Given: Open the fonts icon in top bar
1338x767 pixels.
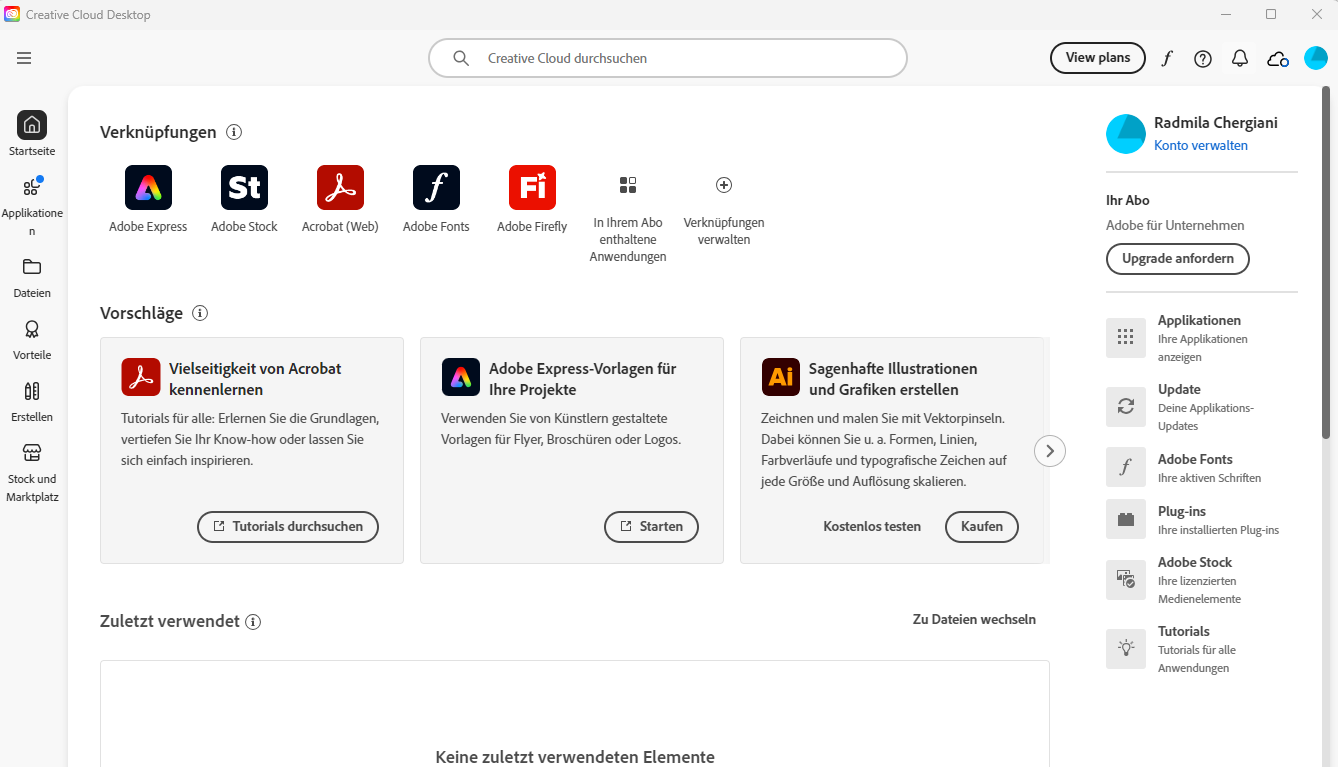Looking at the screenshot, I should click(1166, 58).
